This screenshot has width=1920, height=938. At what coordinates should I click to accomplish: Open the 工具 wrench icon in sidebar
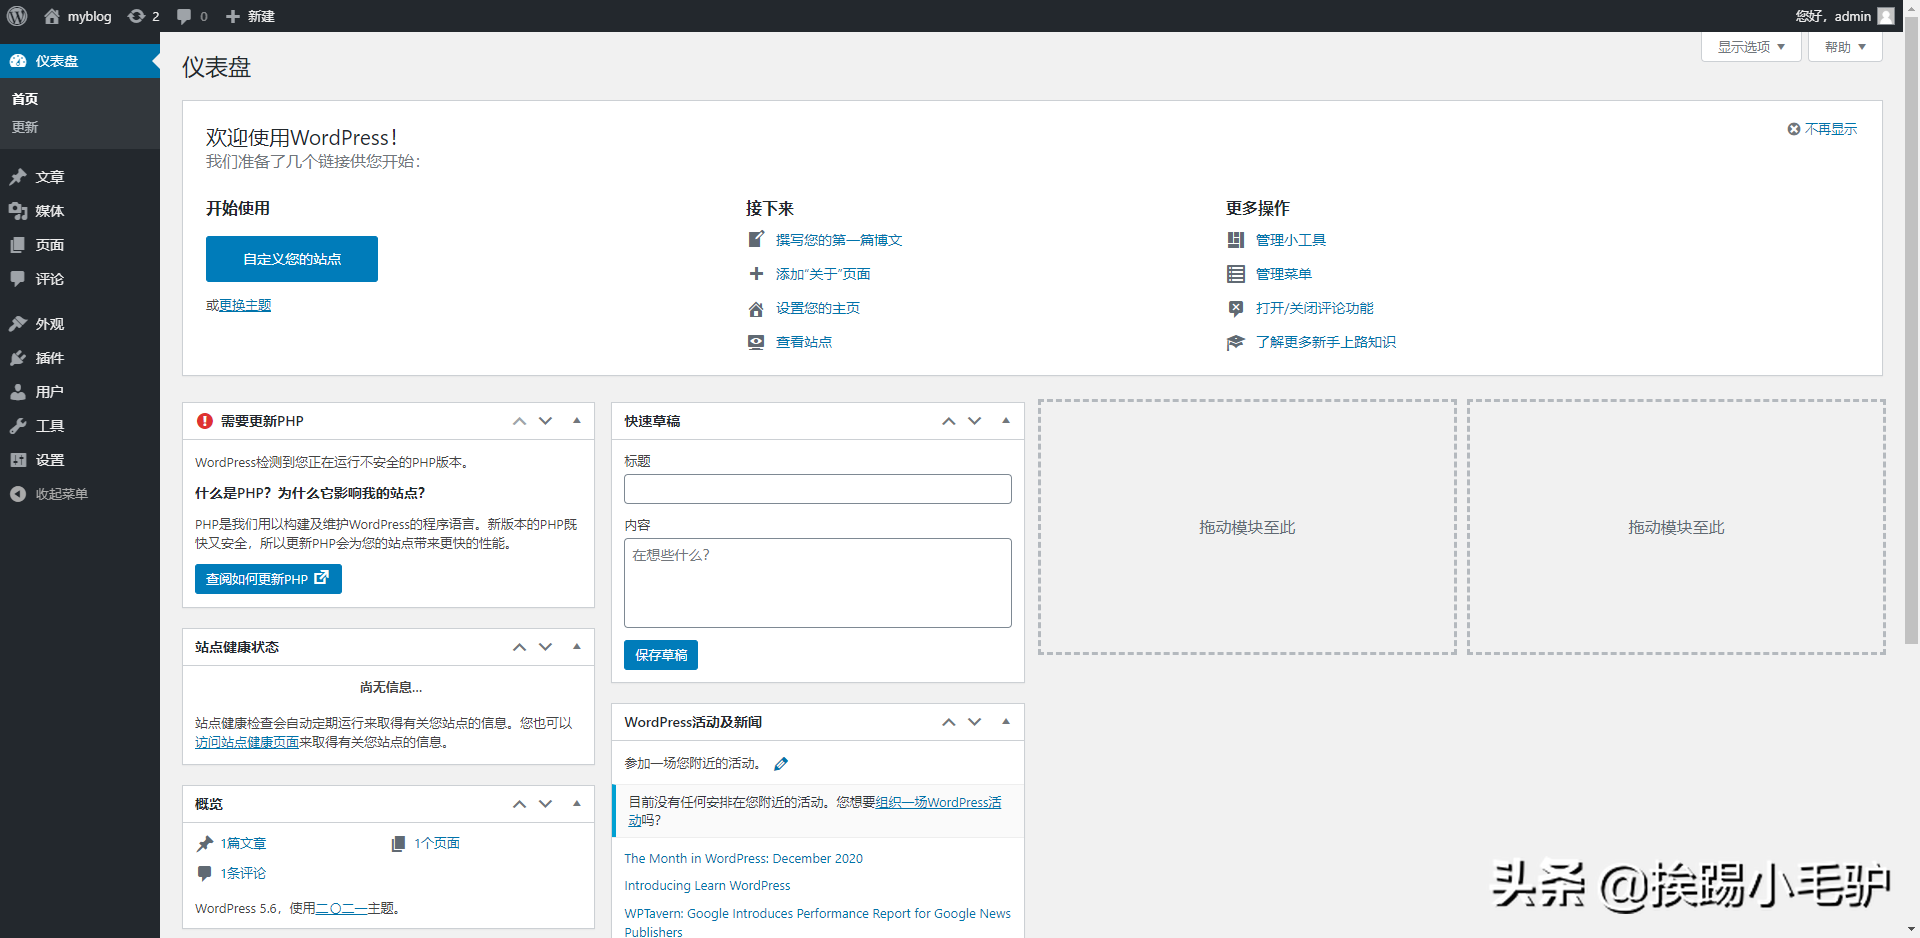(x=18, y=426)
